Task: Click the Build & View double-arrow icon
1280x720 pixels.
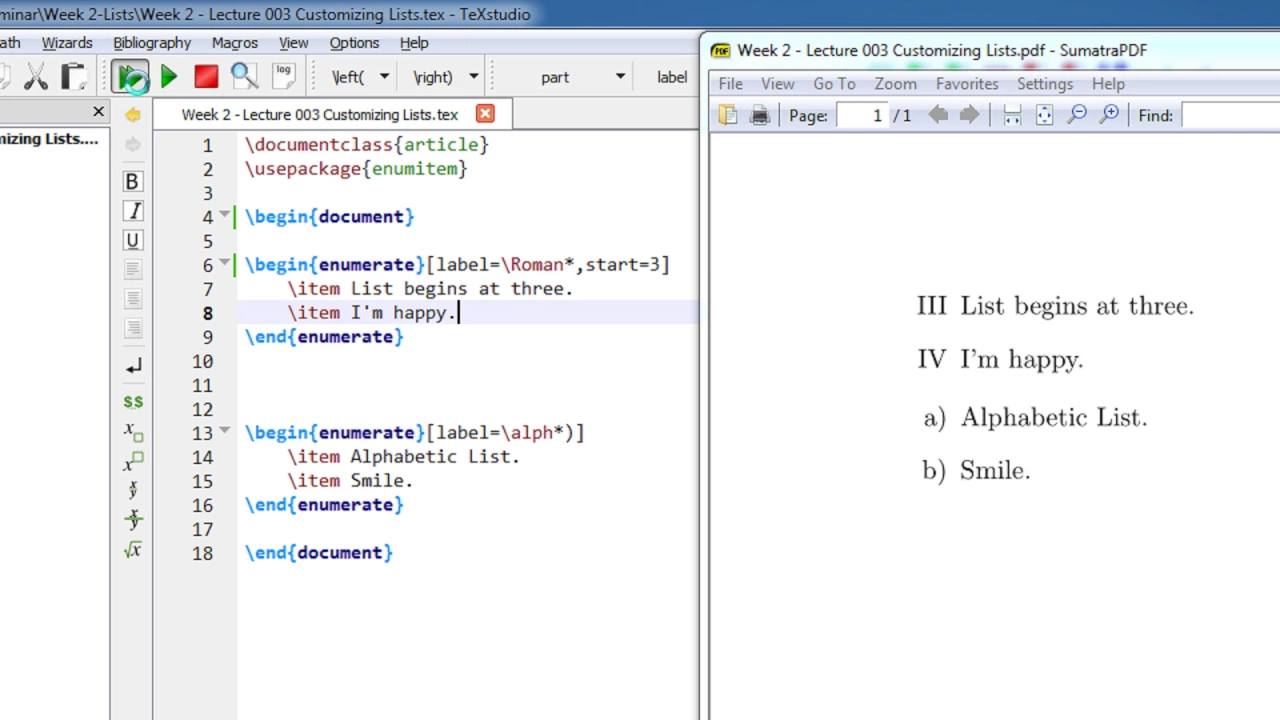Action: (131, 77)
